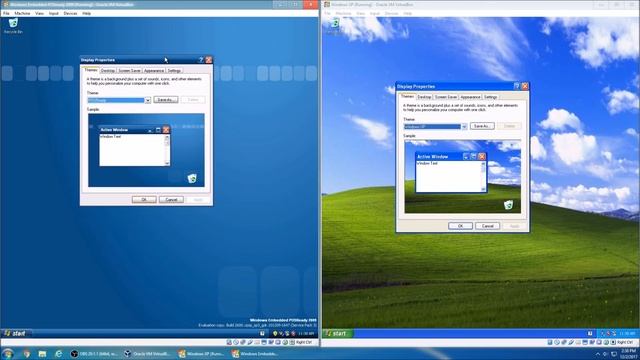Open Machine menu in POSReady VirtualBox window
The image size is (640, 360).
[22, 13]
